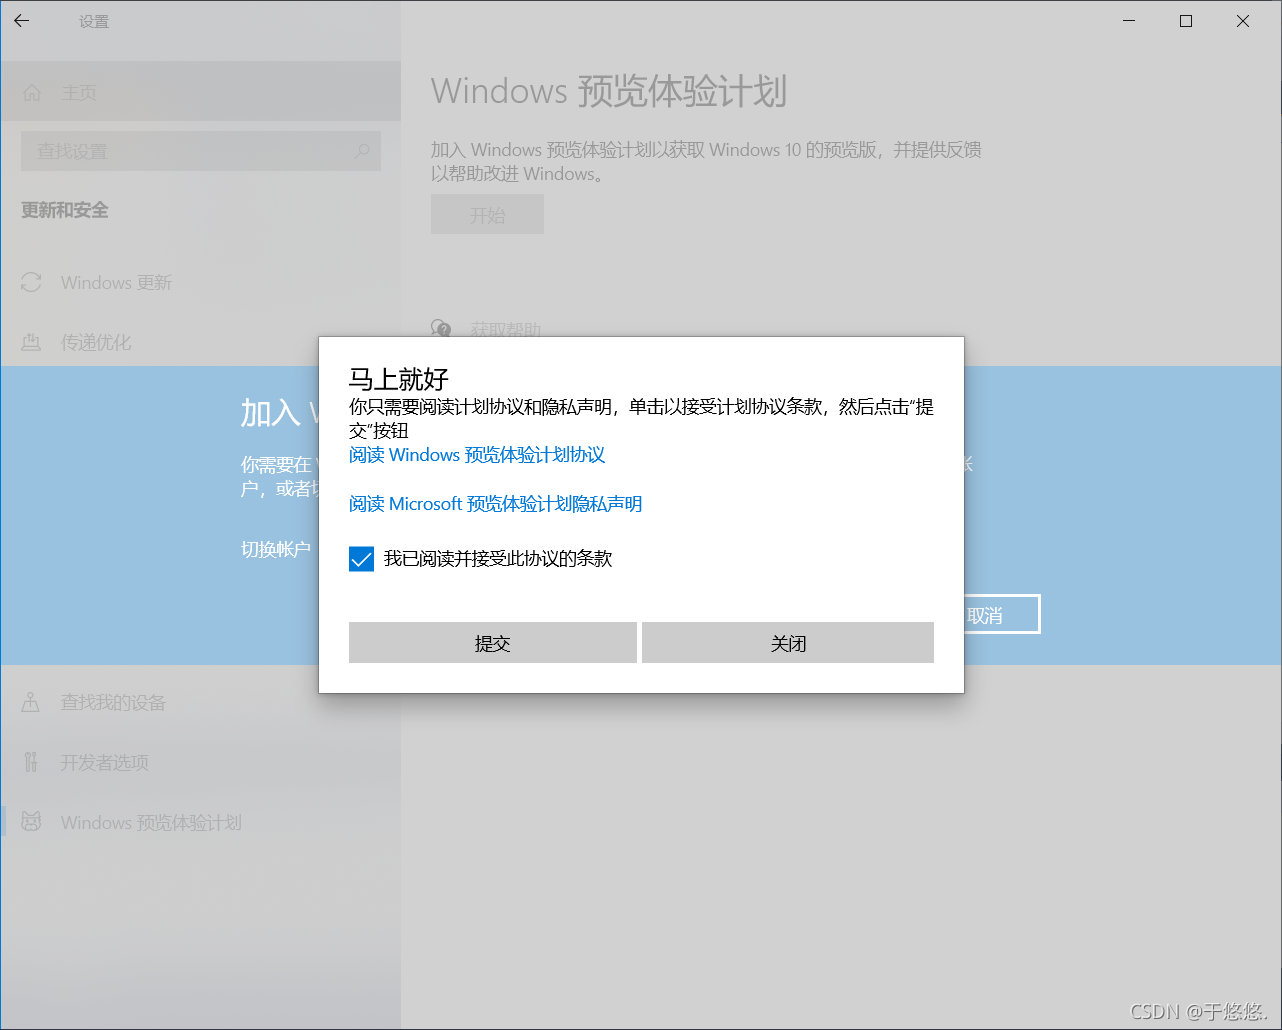Click the home icon beside 主页
The image size is (1282, 1030).
click(x=32, y=92)
